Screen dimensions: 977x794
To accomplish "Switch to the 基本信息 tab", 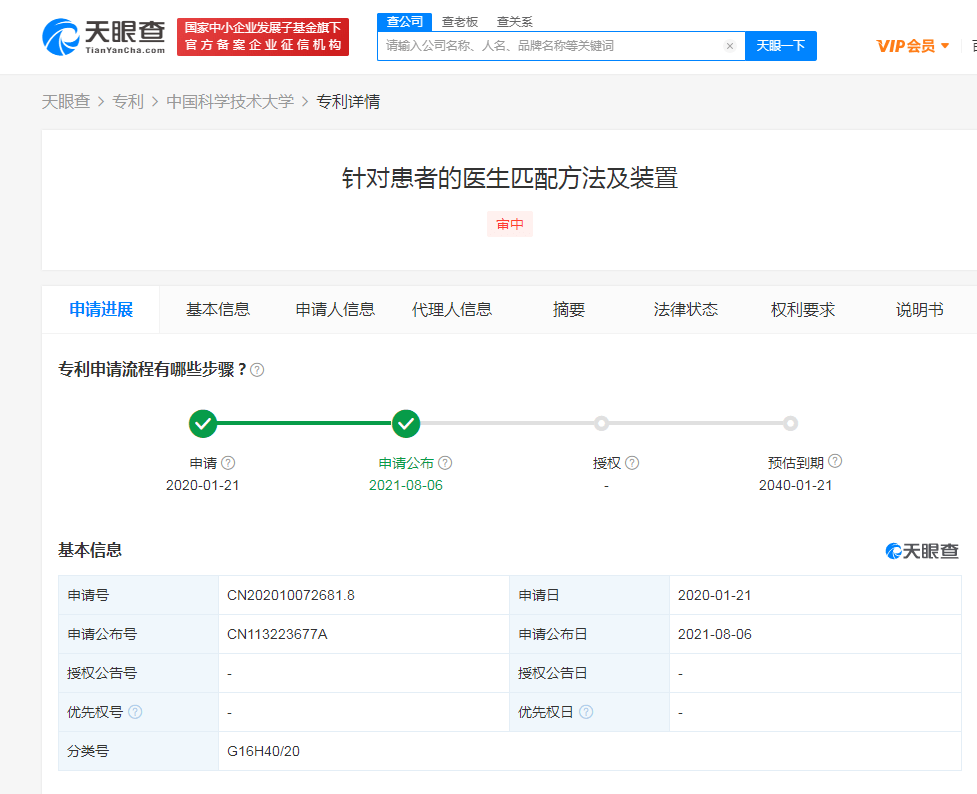I will [x=218, y=310].
